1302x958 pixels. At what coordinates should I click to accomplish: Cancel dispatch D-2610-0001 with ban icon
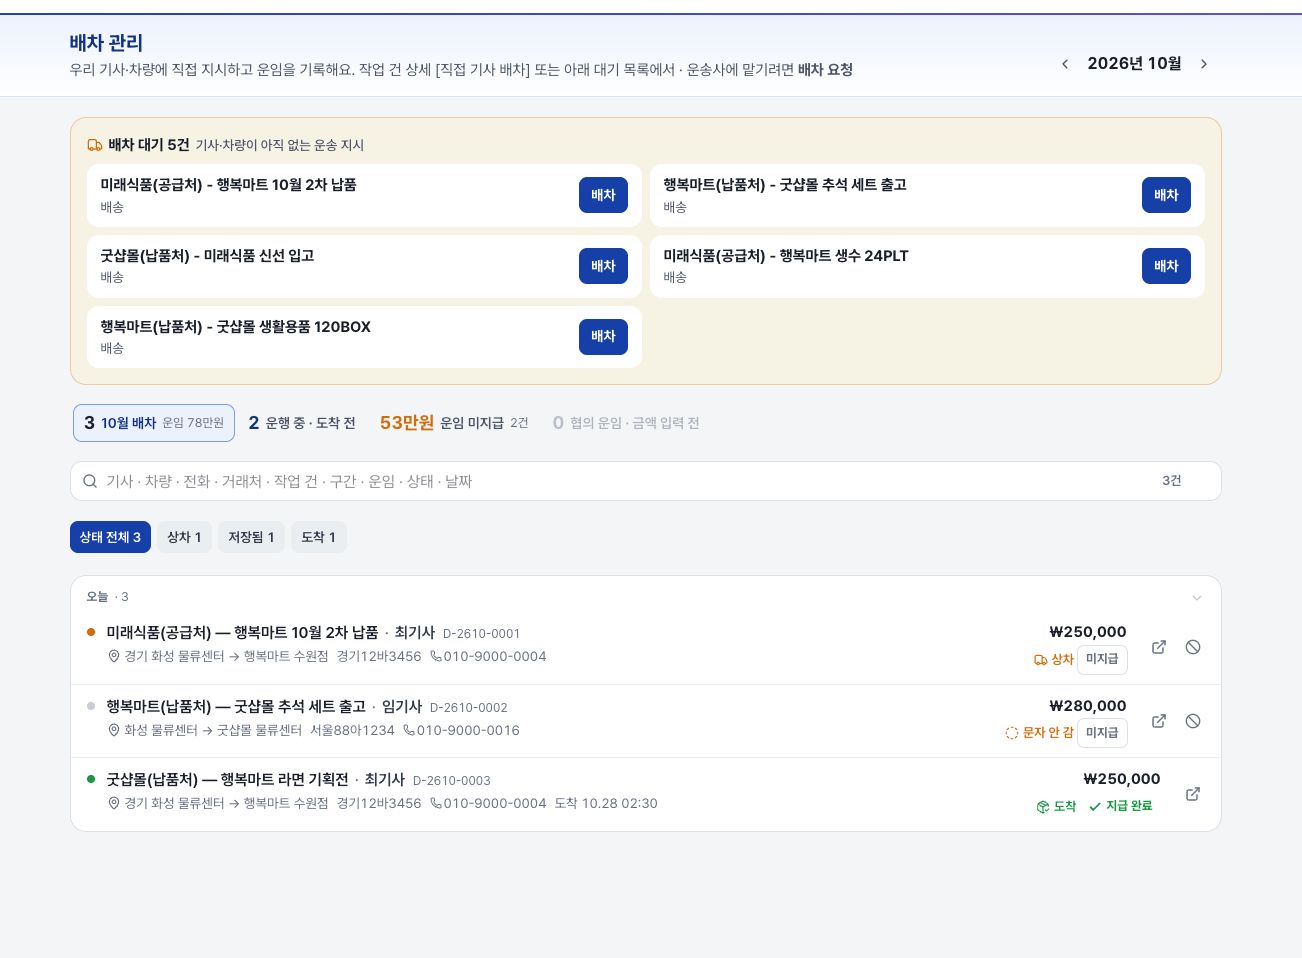click(x=1193, y=647)
